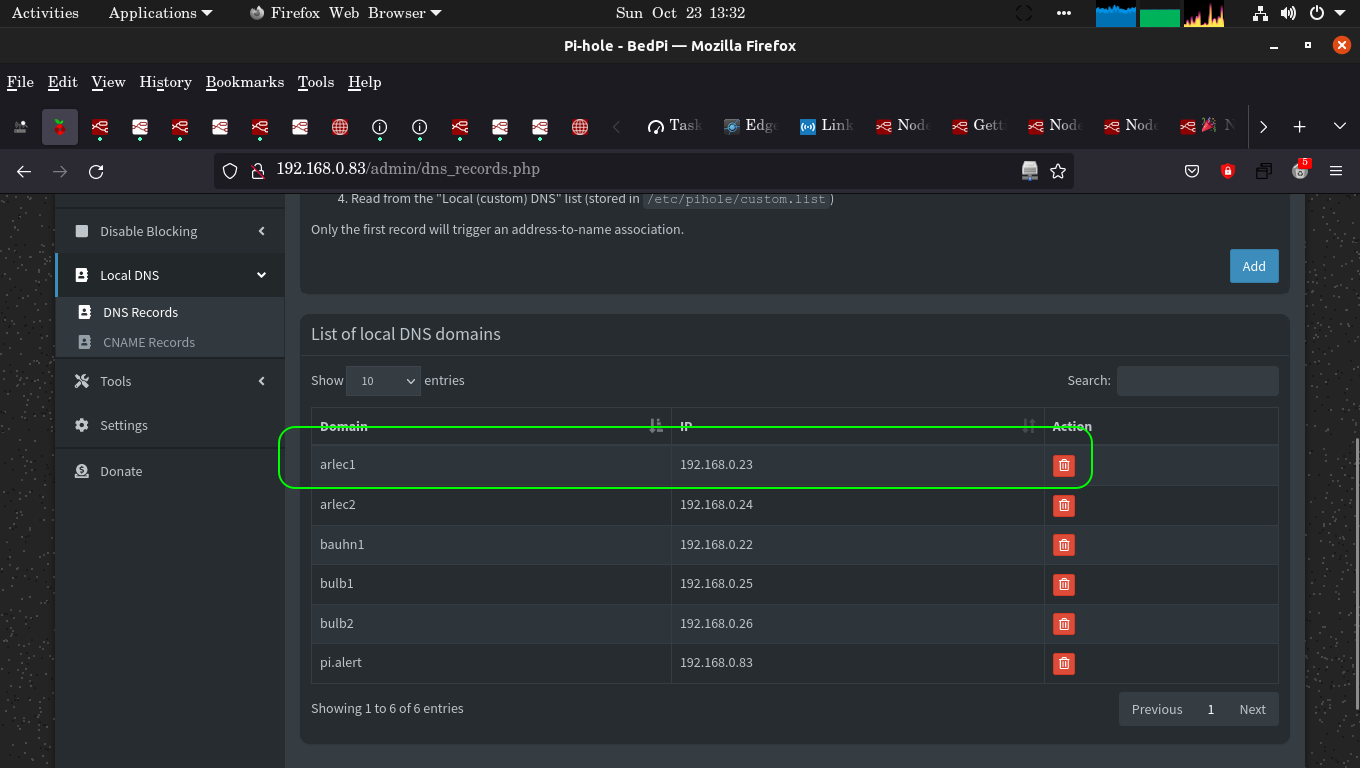Screen dimensions: 1360x768
Task: Select page 1 in pagination
Action: click(1210, 709)
